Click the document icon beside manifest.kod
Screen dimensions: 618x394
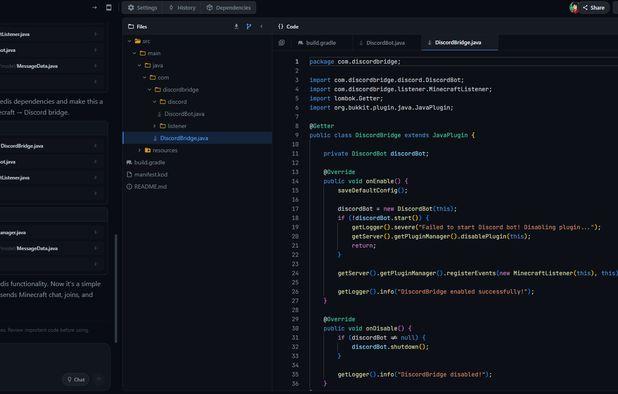click(129, 175)
